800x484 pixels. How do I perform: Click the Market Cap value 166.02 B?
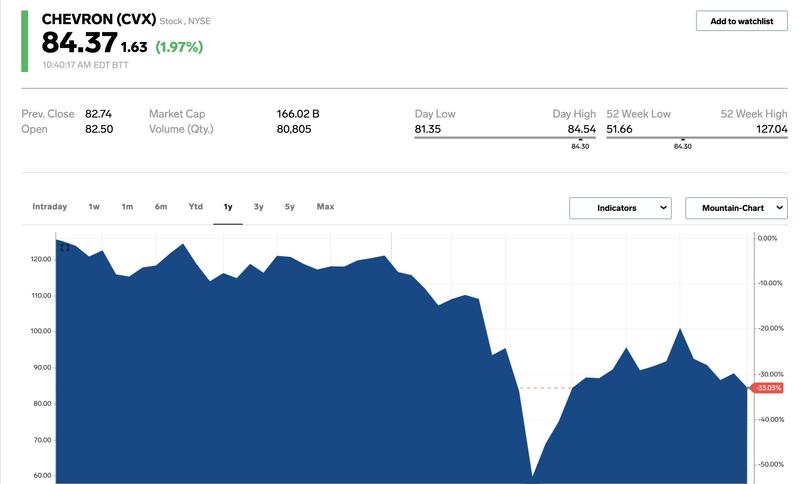298,114
